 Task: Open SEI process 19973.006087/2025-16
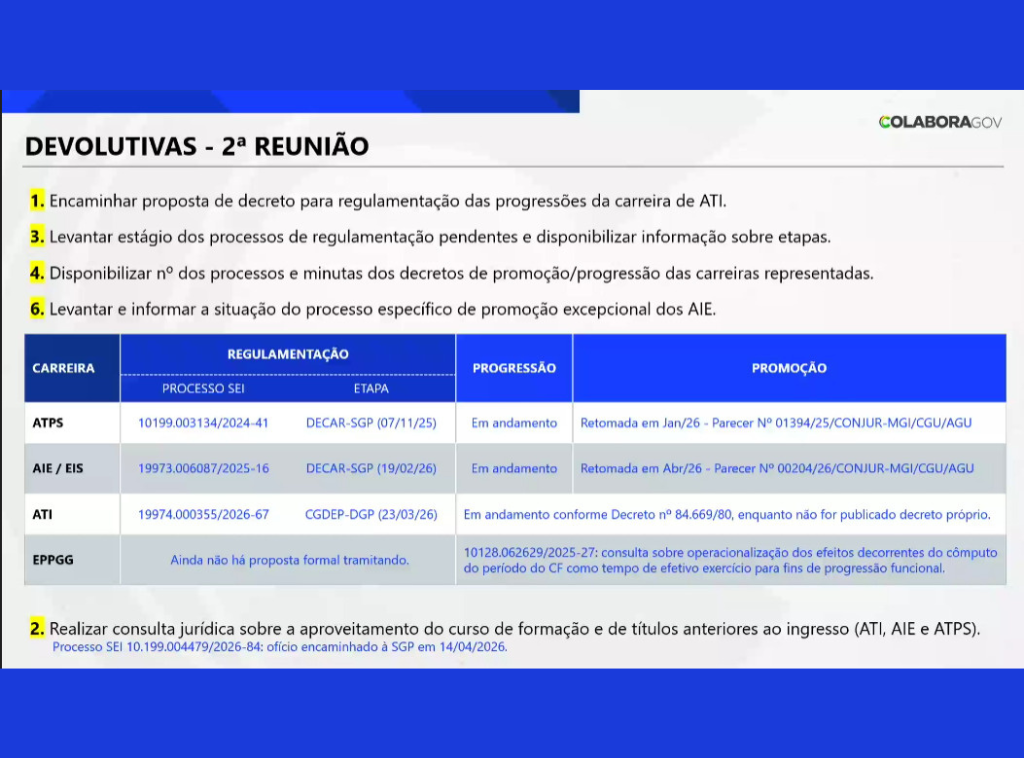[x=203, y=468]
